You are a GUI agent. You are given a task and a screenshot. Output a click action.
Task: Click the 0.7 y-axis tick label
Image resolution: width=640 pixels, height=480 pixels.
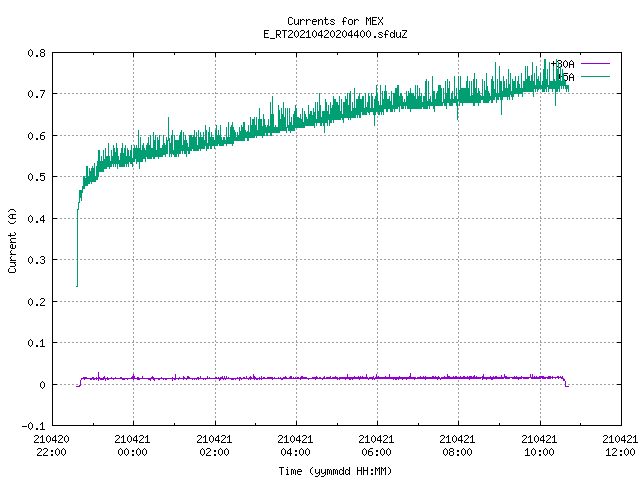[36, 94]
